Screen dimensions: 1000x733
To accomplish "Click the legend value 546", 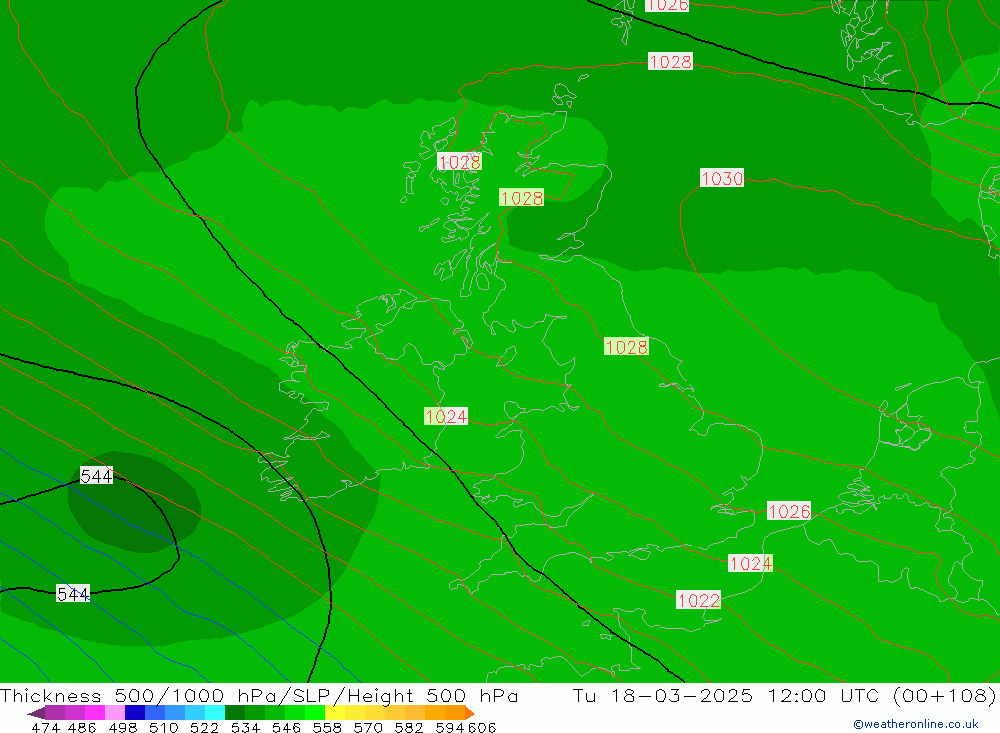I will pos(286,727).
